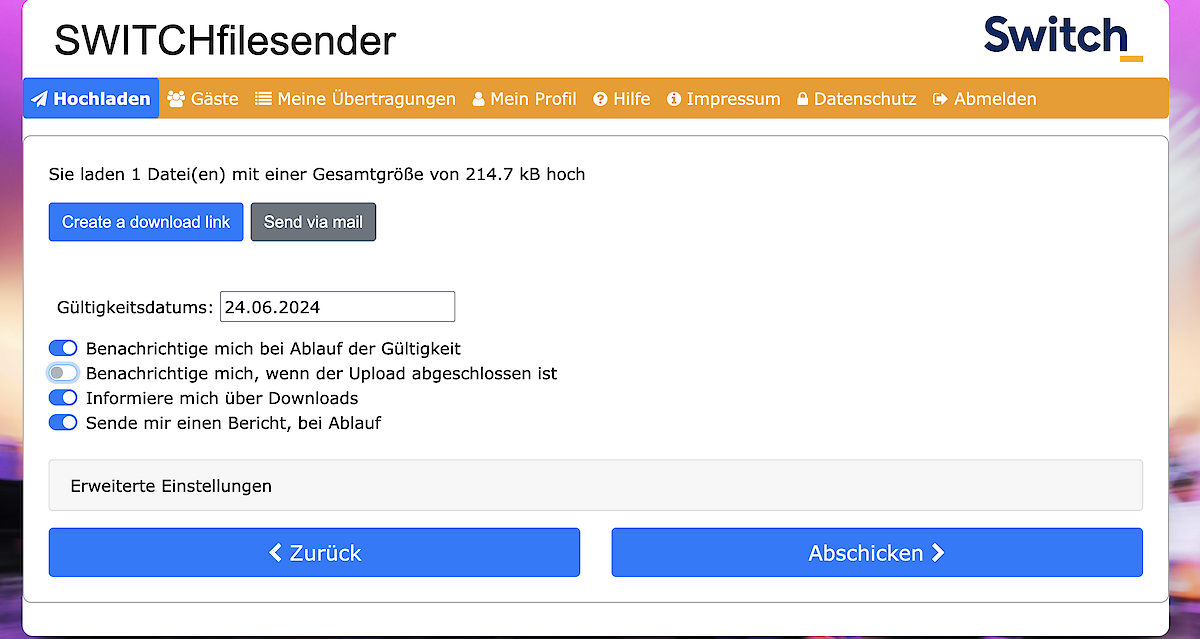Submit upload with Abschicken button
1200x639 pixels.
(x=876, y=553)
